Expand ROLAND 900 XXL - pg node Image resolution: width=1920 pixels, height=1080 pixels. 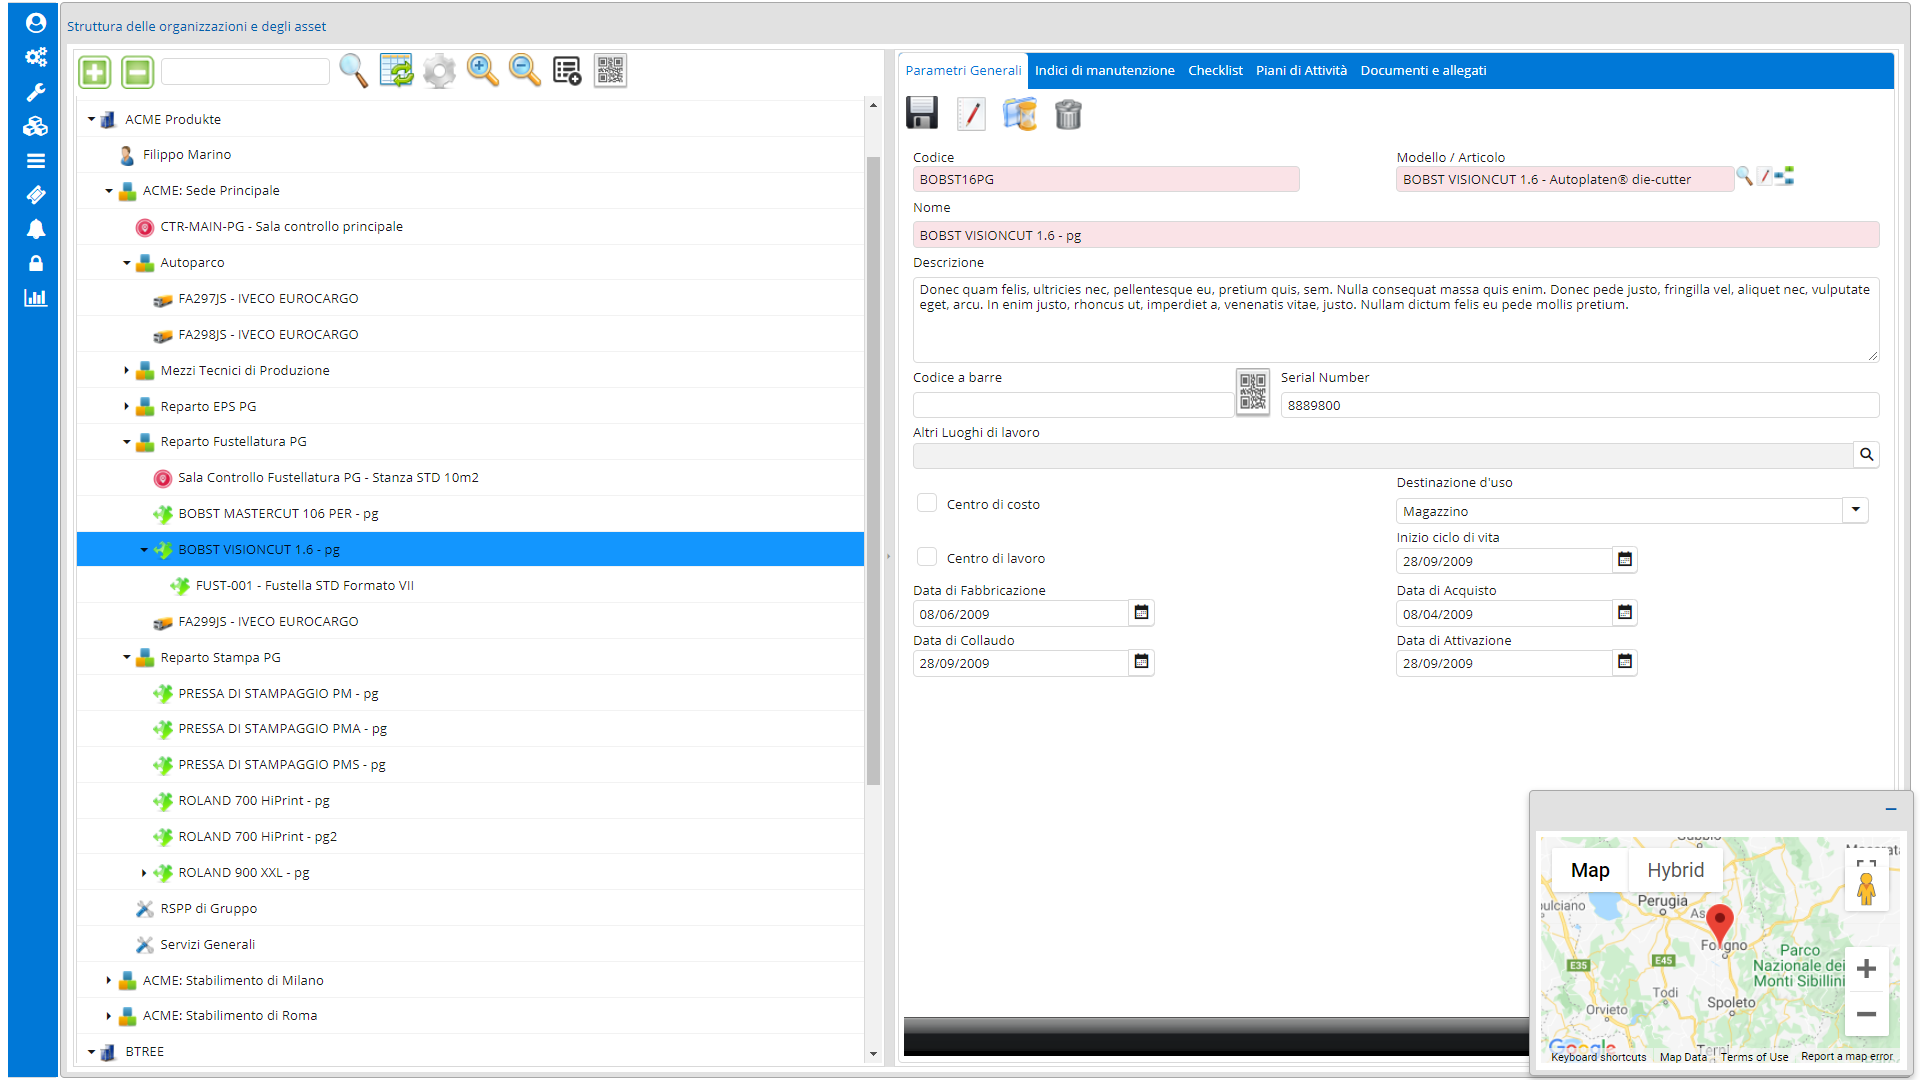[x=144, y=872]
